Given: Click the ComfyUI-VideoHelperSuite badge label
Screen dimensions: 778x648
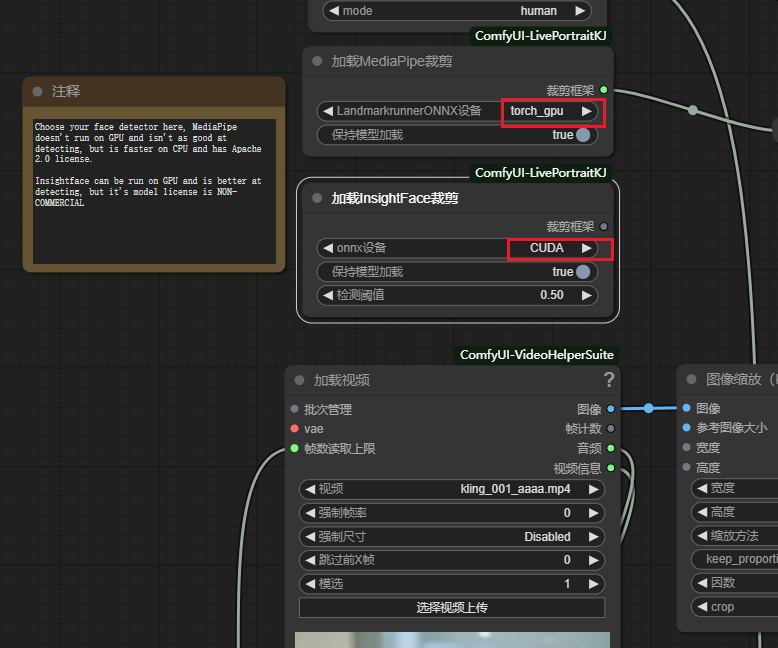Looking at the screenshot, I should pyautogui.click(x=537, y=355).
